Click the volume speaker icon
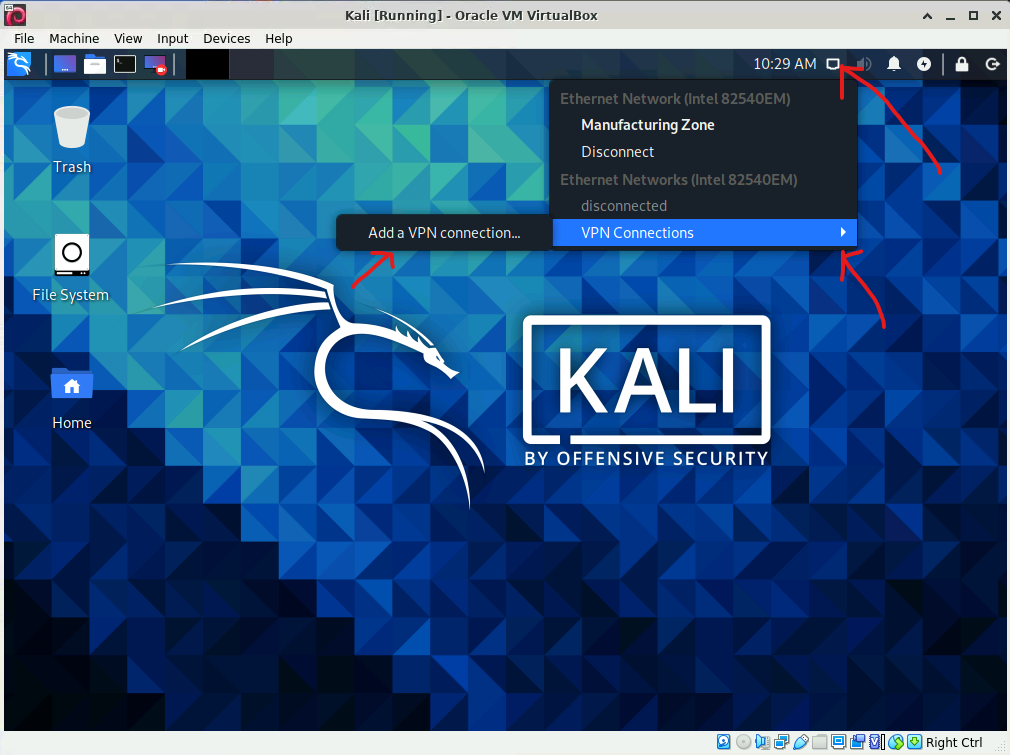Viewport: 1010px width, 755px height. [864, 64]
